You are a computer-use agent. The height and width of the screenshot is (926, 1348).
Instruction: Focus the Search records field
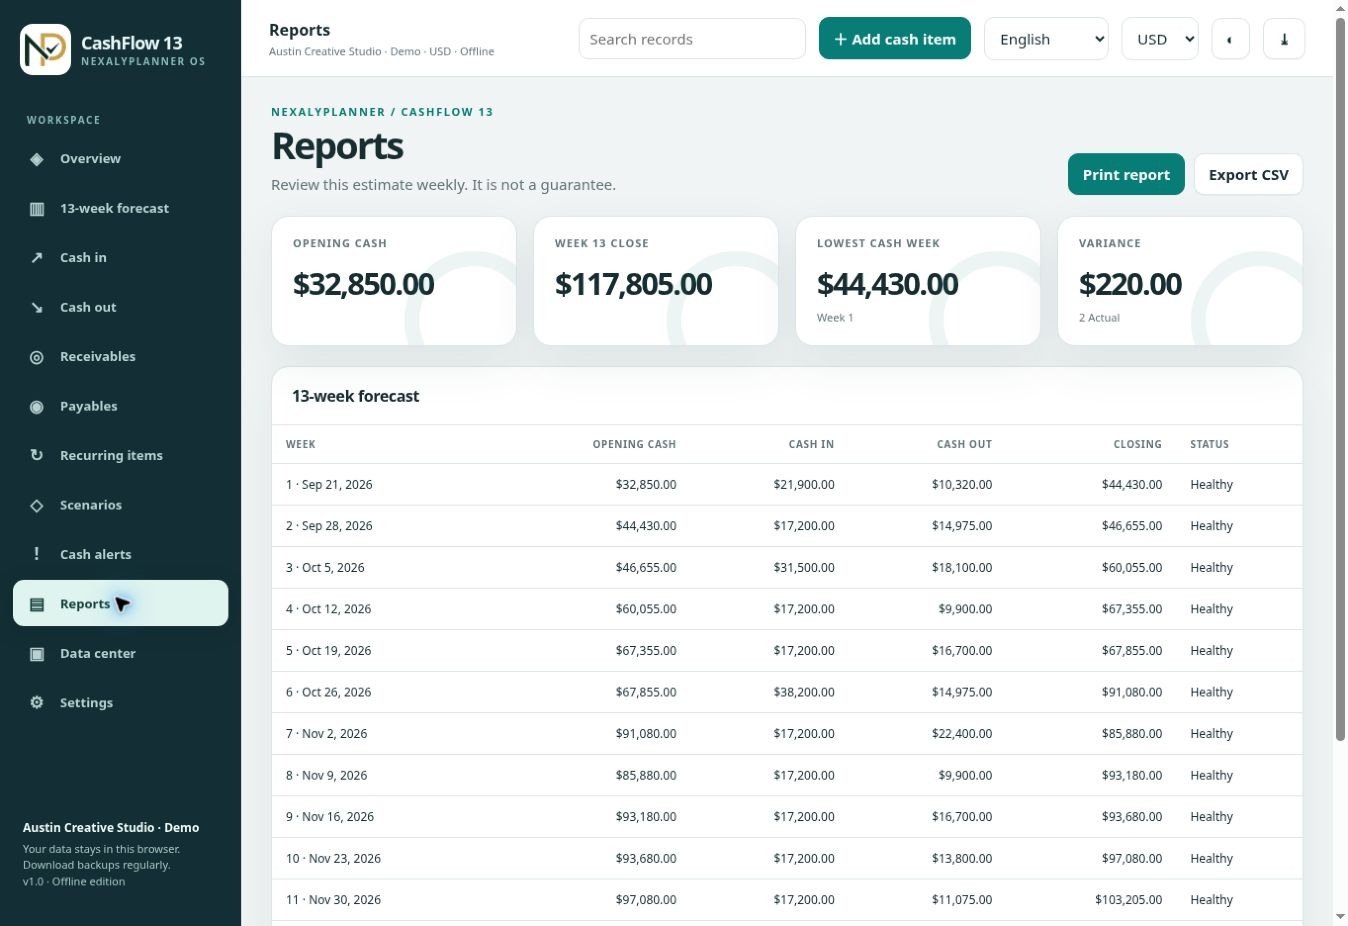[692, 39]
